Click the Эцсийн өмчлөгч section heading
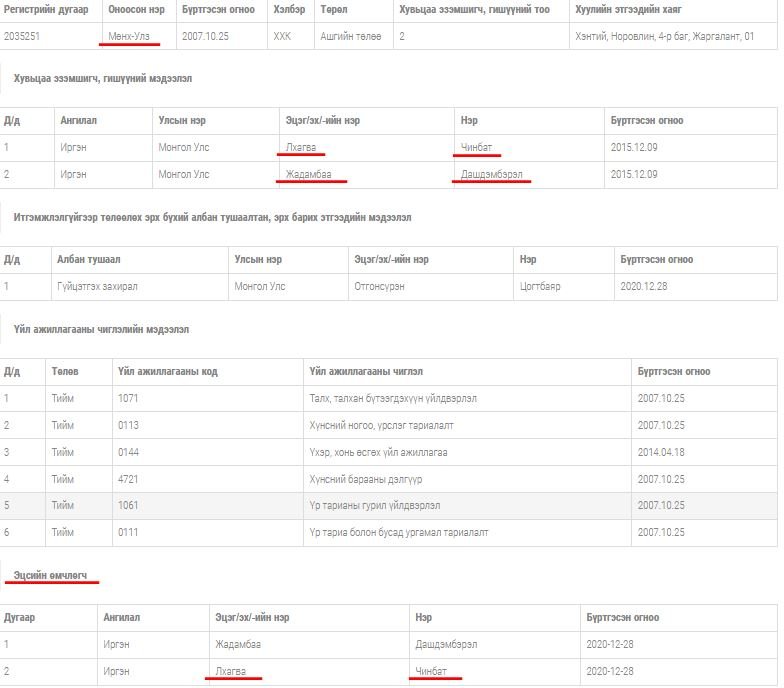 [x=50, y=575]
